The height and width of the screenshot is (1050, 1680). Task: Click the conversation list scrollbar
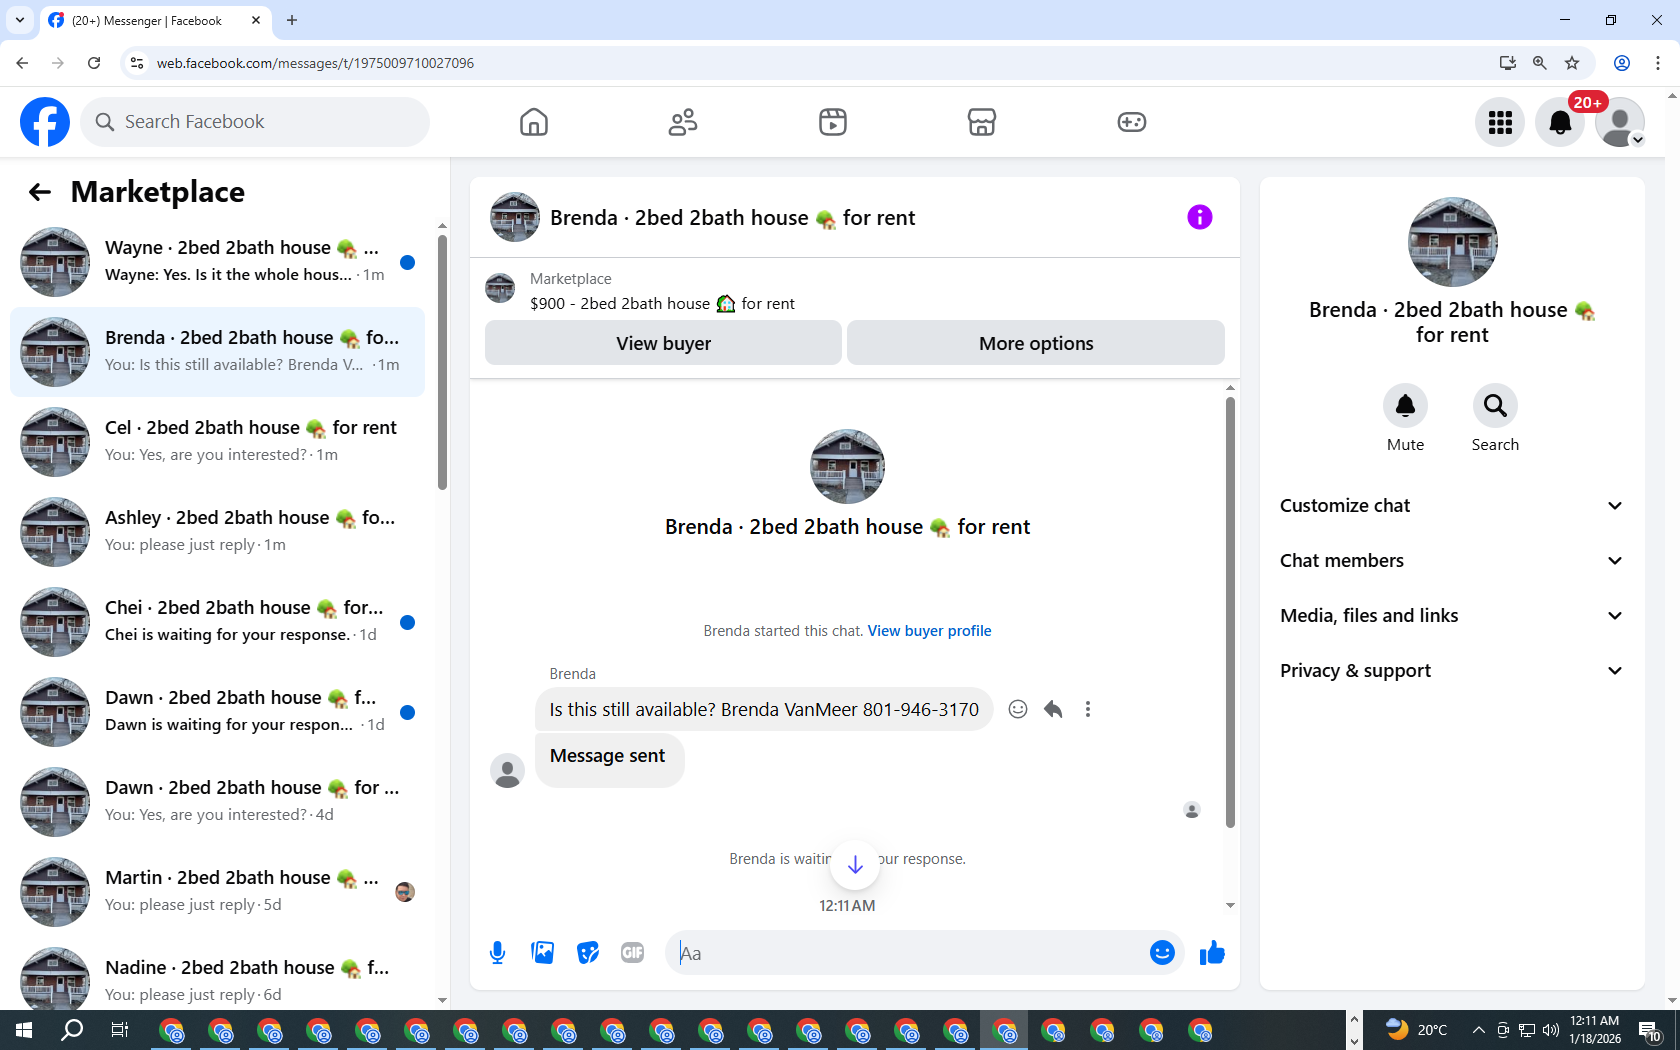(442, 362)
